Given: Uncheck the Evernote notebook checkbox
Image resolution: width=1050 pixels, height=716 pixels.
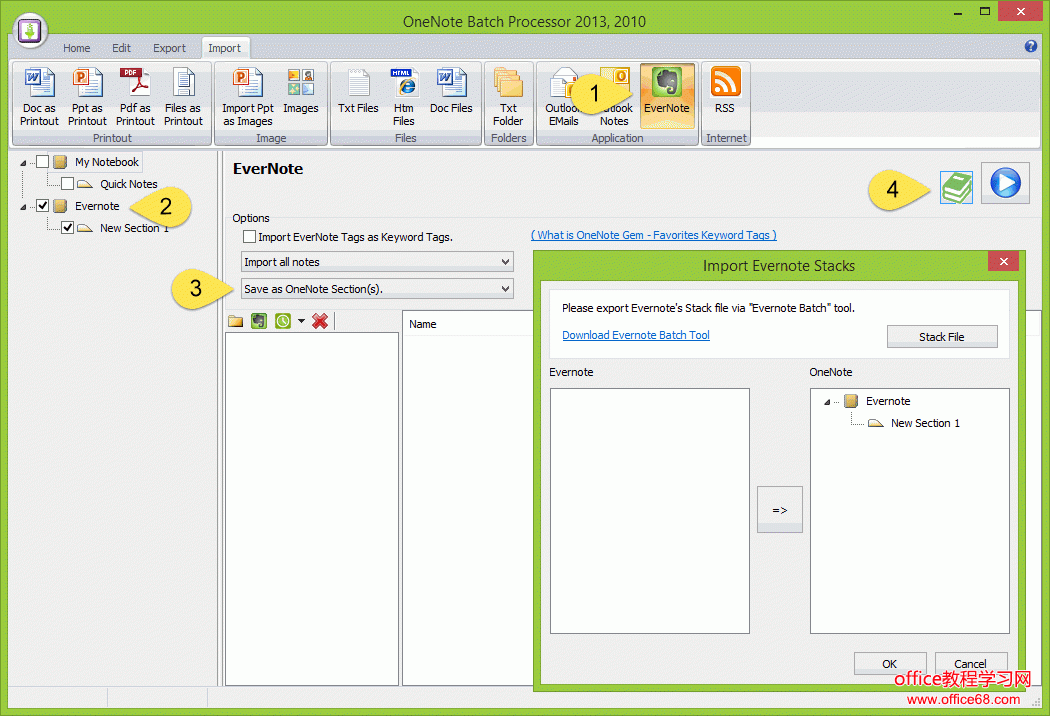Looking at the screenshot, I should (43, 205).
